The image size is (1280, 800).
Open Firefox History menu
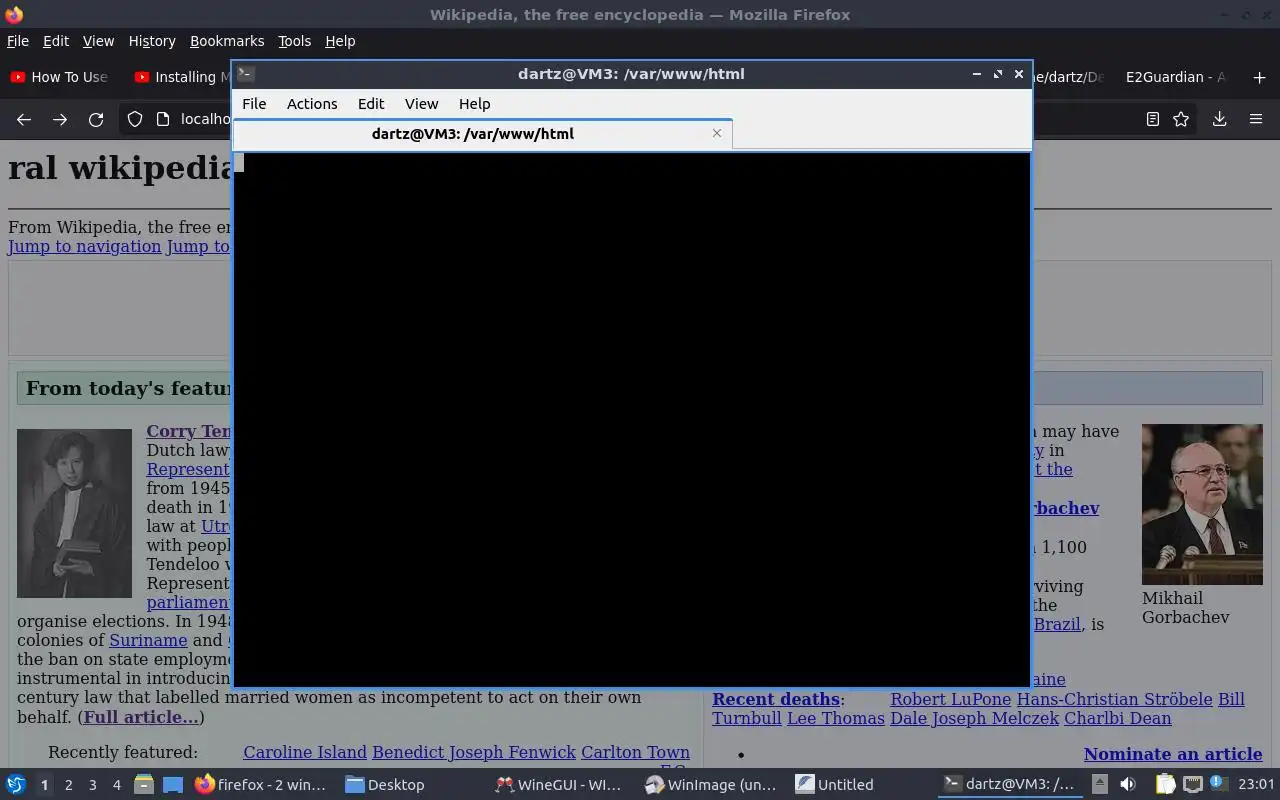[152, 41]
